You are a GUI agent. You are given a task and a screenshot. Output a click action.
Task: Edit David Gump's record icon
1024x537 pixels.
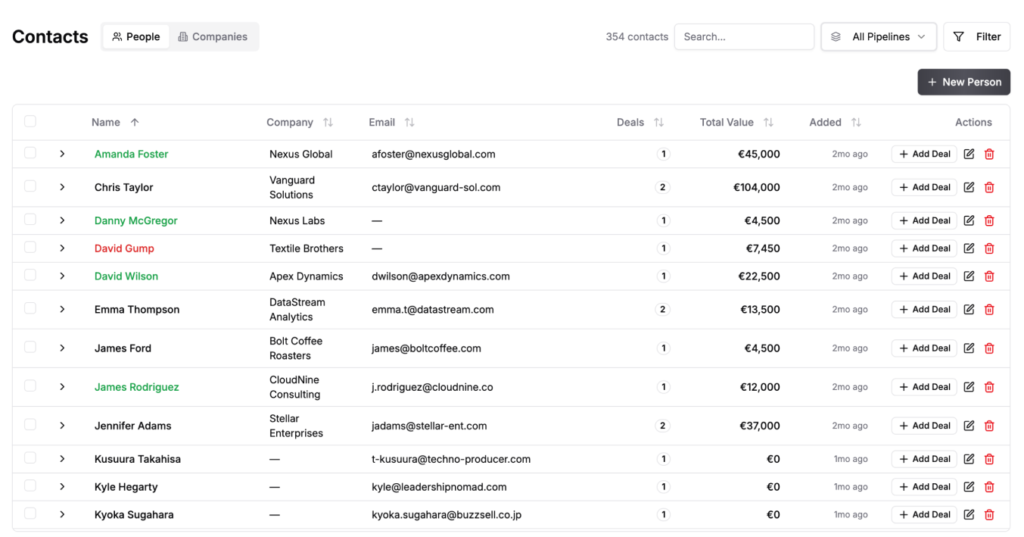pyautogui.click(x=969, y=248)
